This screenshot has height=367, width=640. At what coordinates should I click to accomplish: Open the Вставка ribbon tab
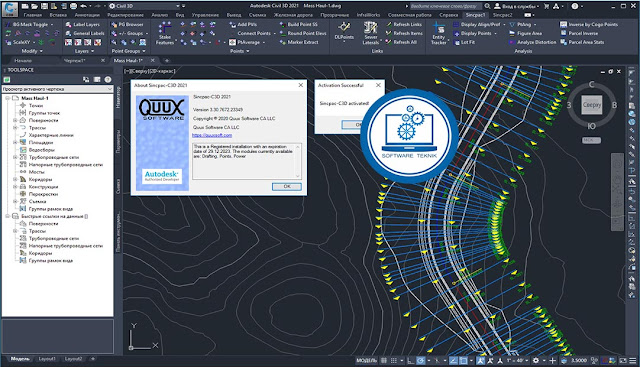pyautogui.click(x=58, y=15)
